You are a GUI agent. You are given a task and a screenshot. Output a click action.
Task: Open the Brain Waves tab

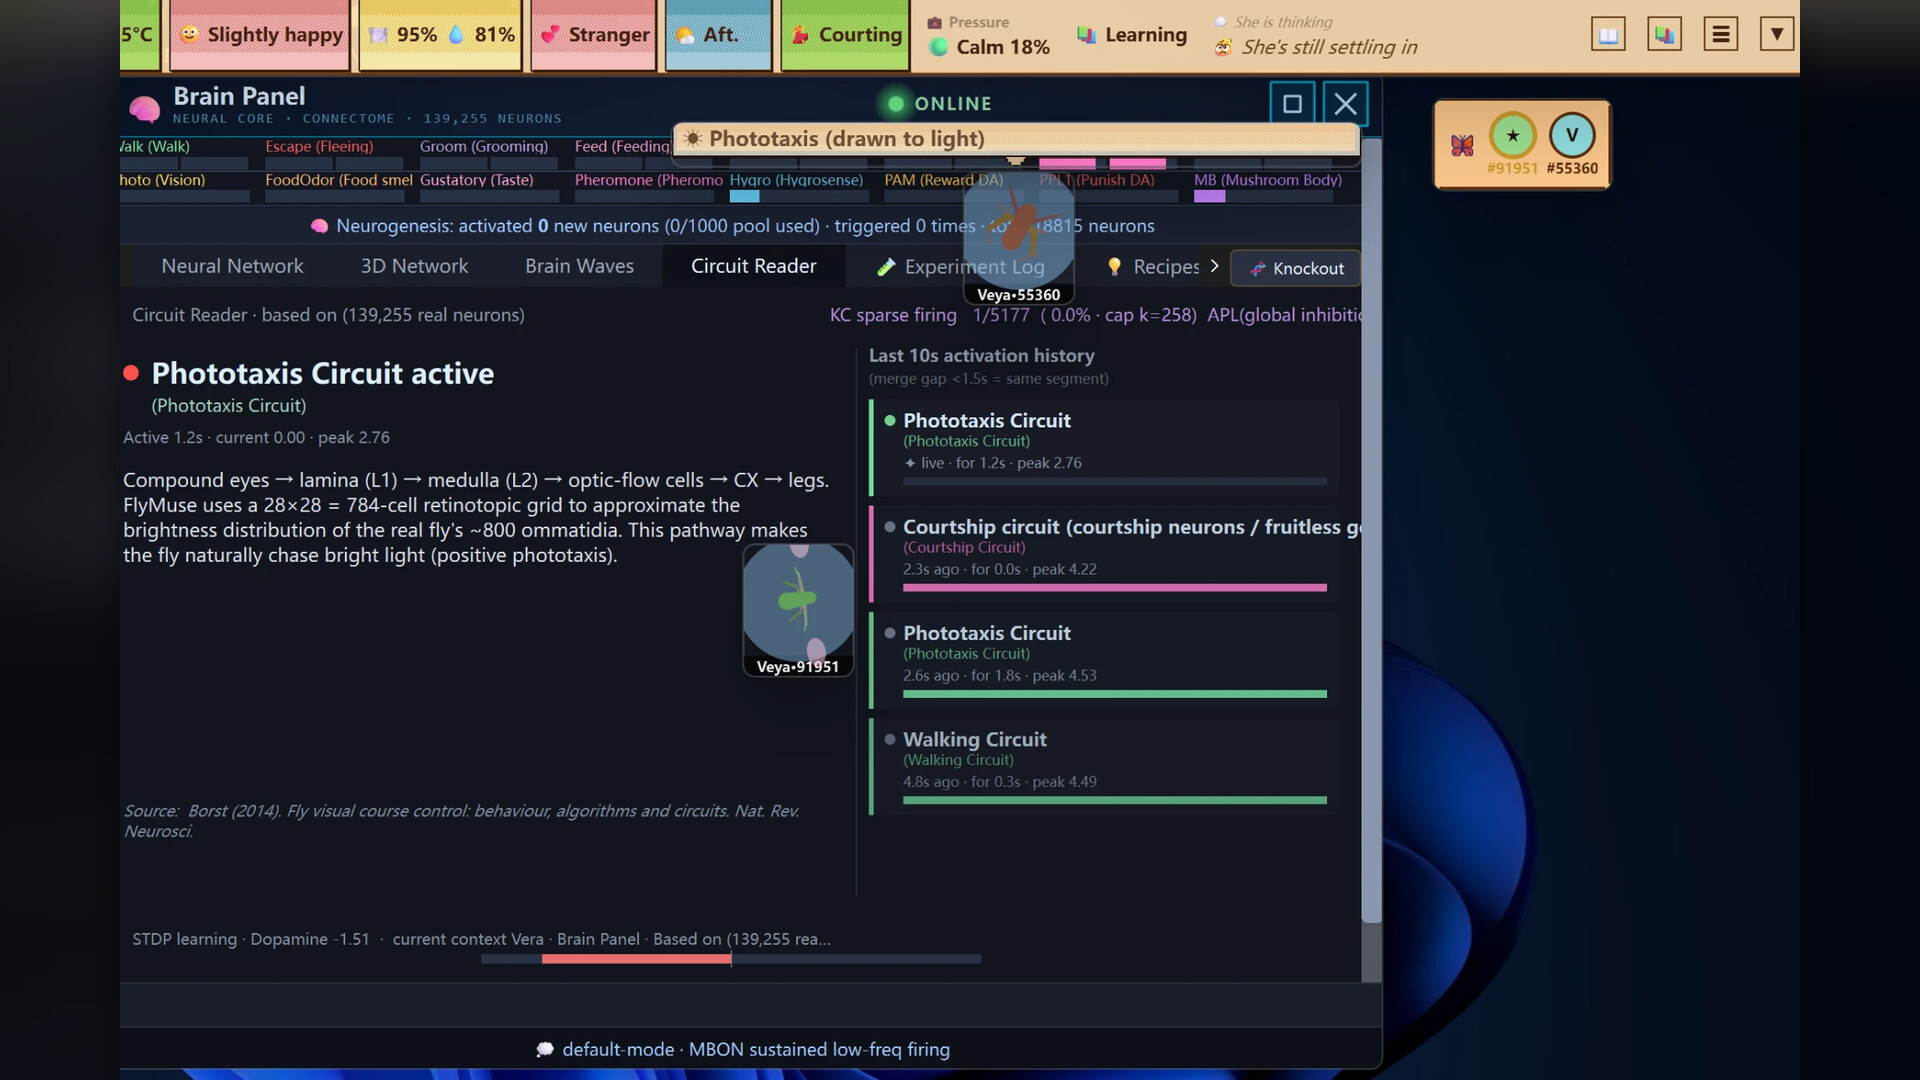(579, 266)
